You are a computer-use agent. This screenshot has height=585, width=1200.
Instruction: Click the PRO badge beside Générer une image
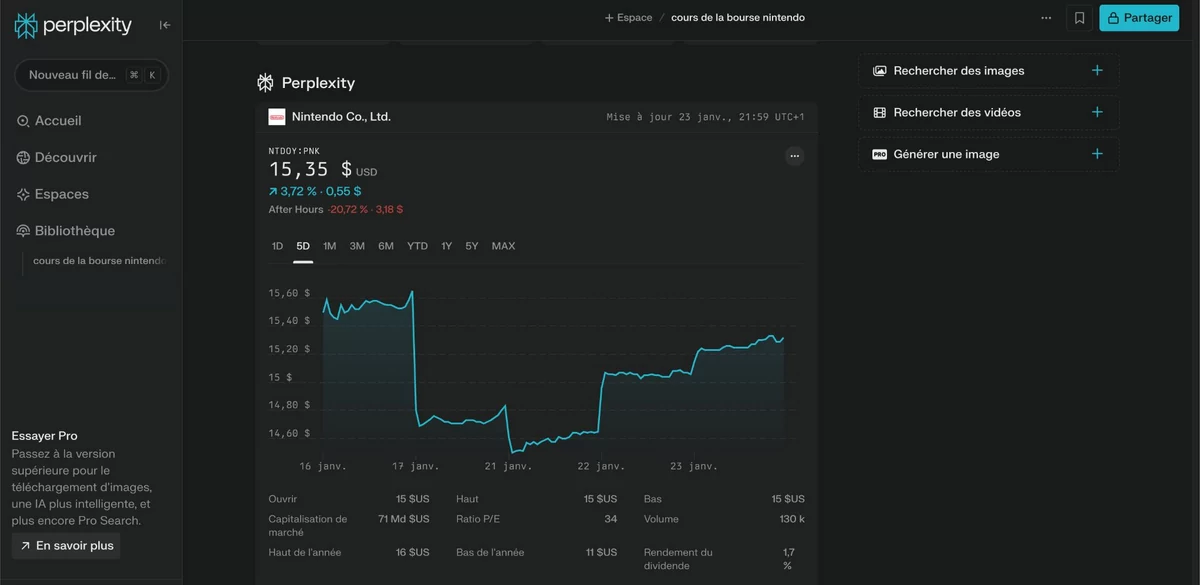coord(880,155)
